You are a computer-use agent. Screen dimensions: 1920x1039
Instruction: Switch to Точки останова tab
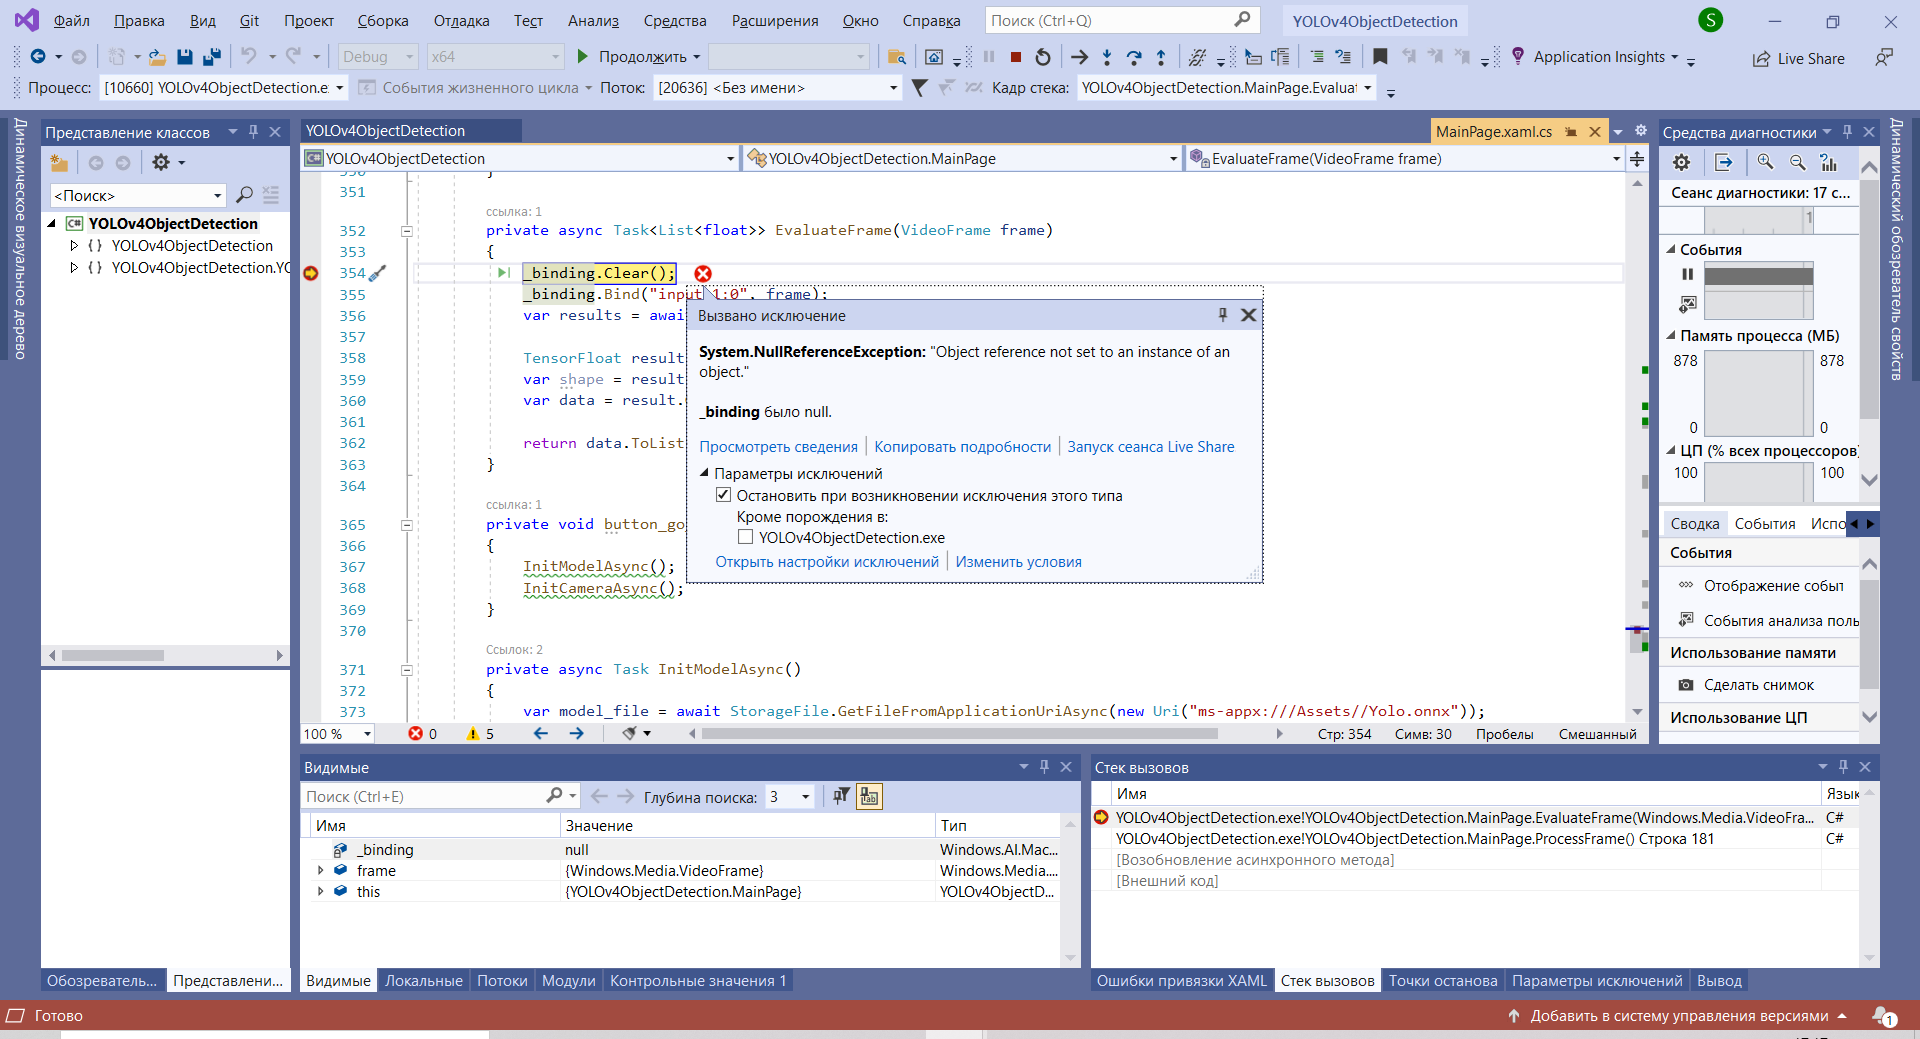pos(1443,981)
